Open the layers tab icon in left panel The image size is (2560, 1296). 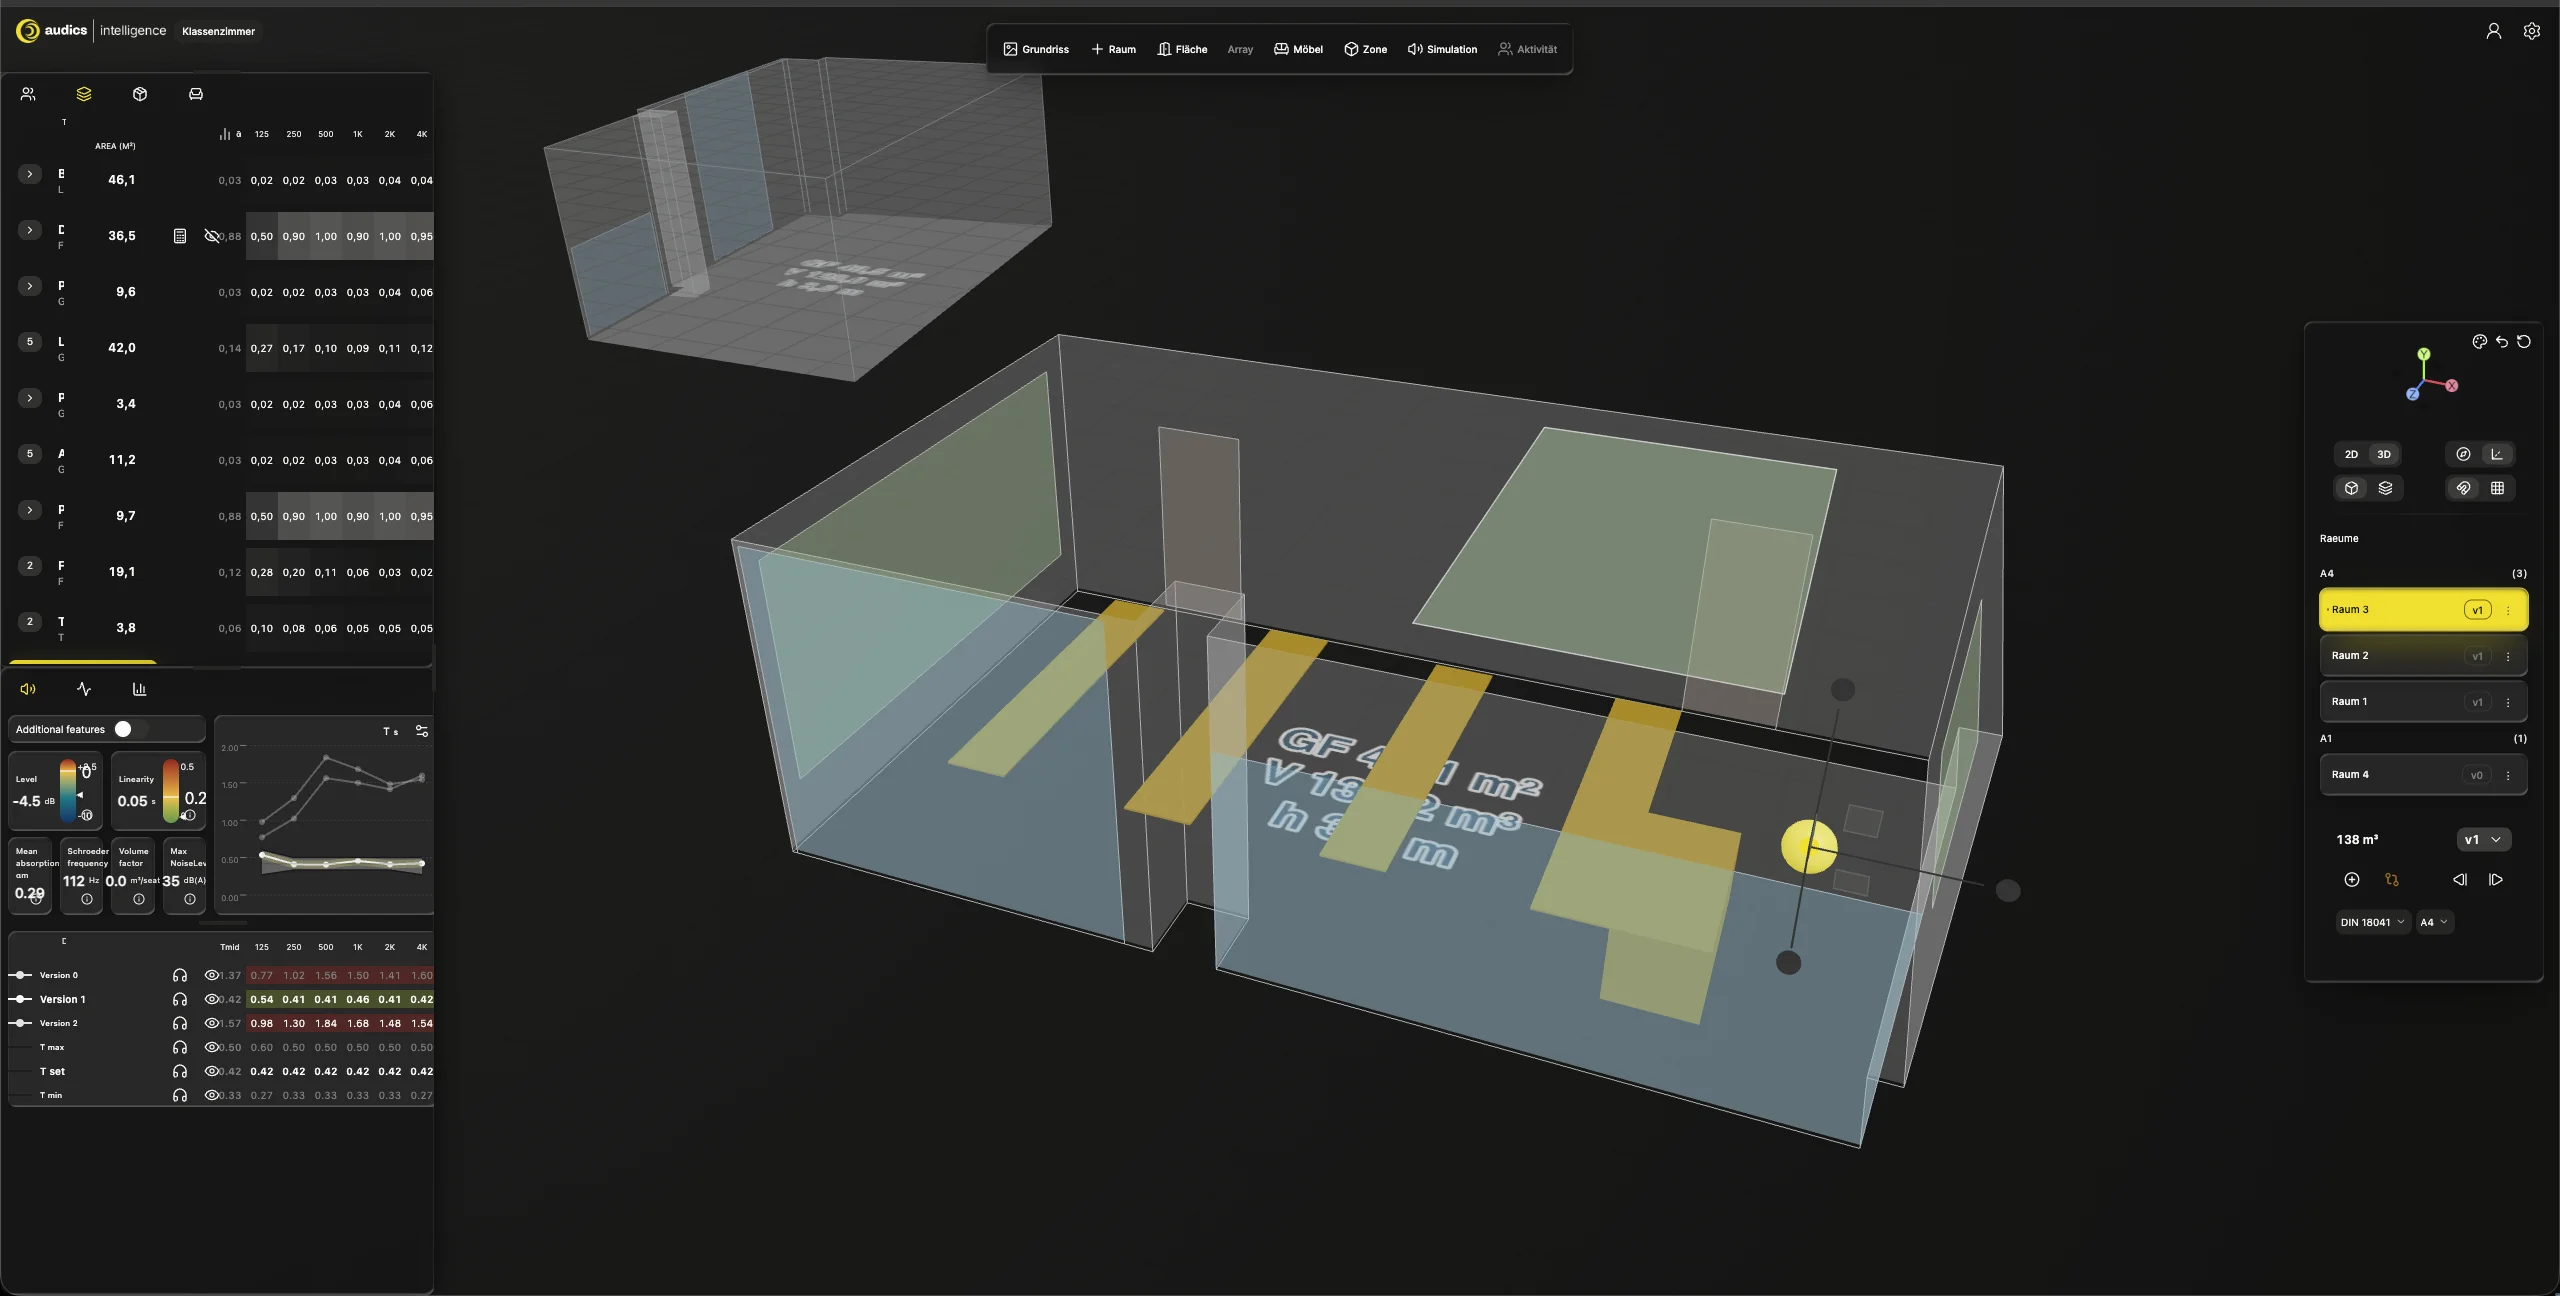(84, 94)
